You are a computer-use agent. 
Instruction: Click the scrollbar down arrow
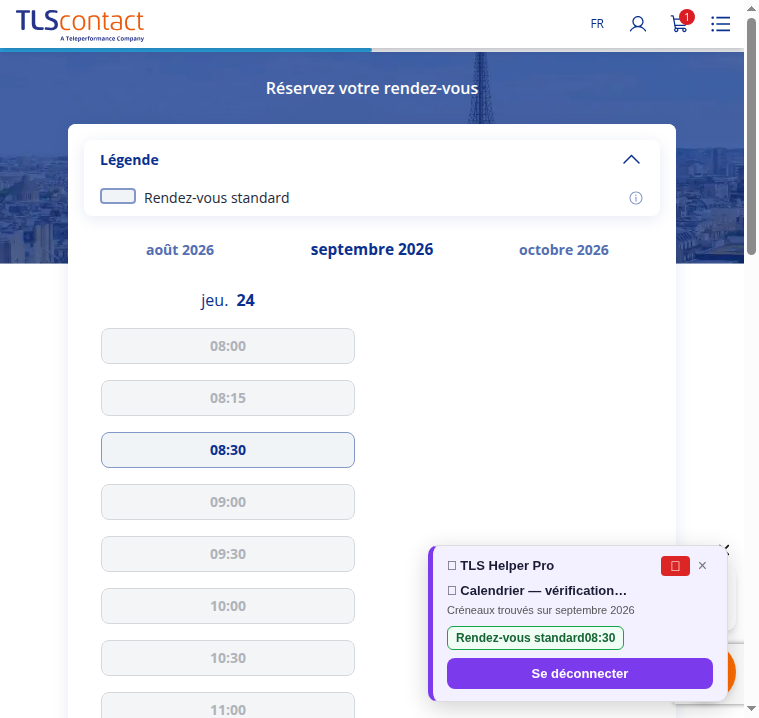click(x=751, y=709)
